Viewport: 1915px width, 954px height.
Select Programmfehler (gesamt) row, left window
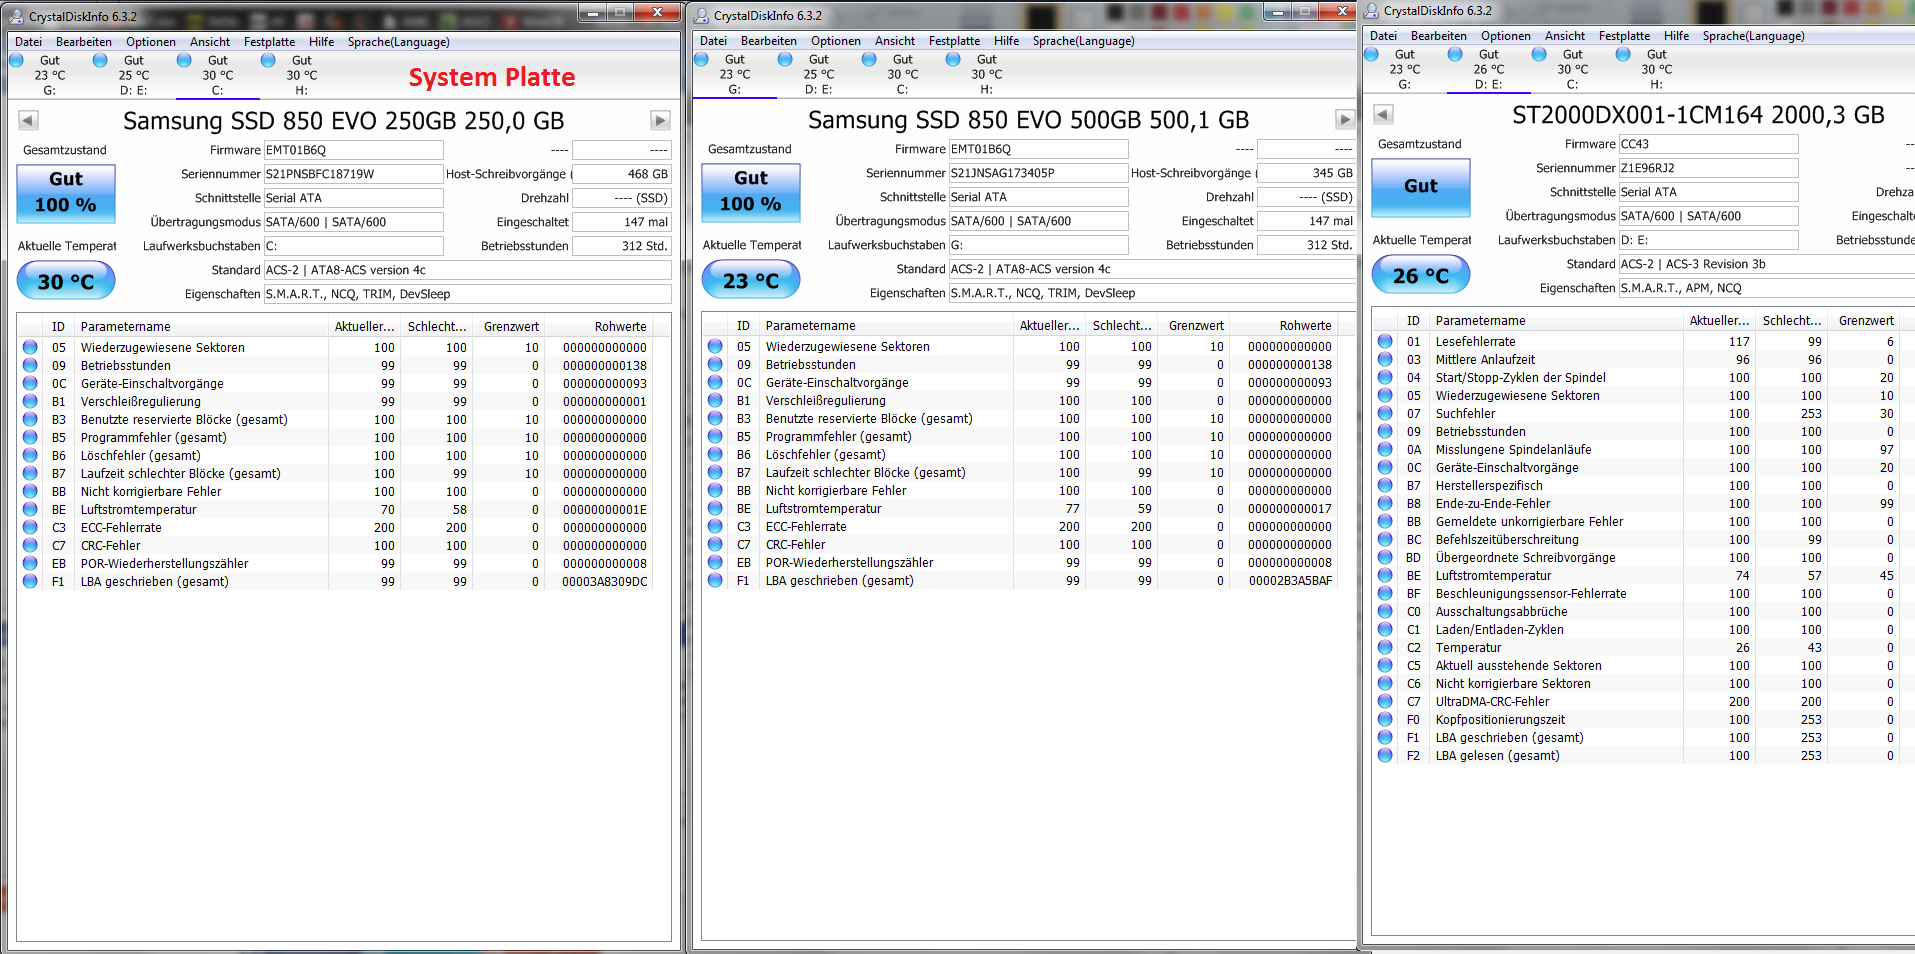(x=335, y=437)
